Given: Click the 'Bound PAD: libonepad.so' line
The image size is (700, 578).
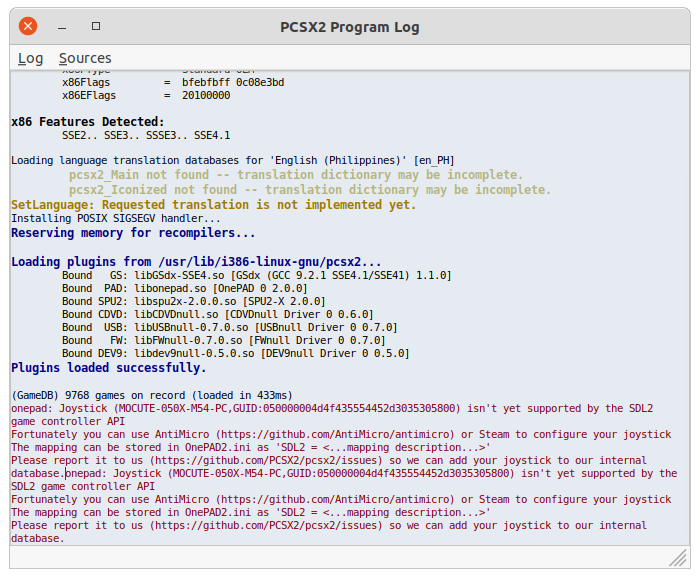Looking at the screenshot, I should (x=184, y=288).
